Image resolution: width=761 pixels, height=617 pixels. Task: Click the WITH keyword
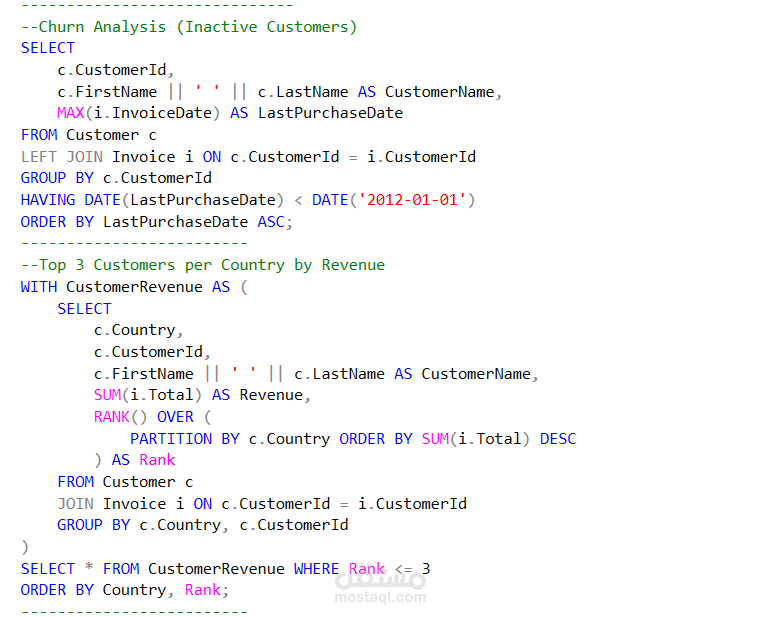pos(39,287)
